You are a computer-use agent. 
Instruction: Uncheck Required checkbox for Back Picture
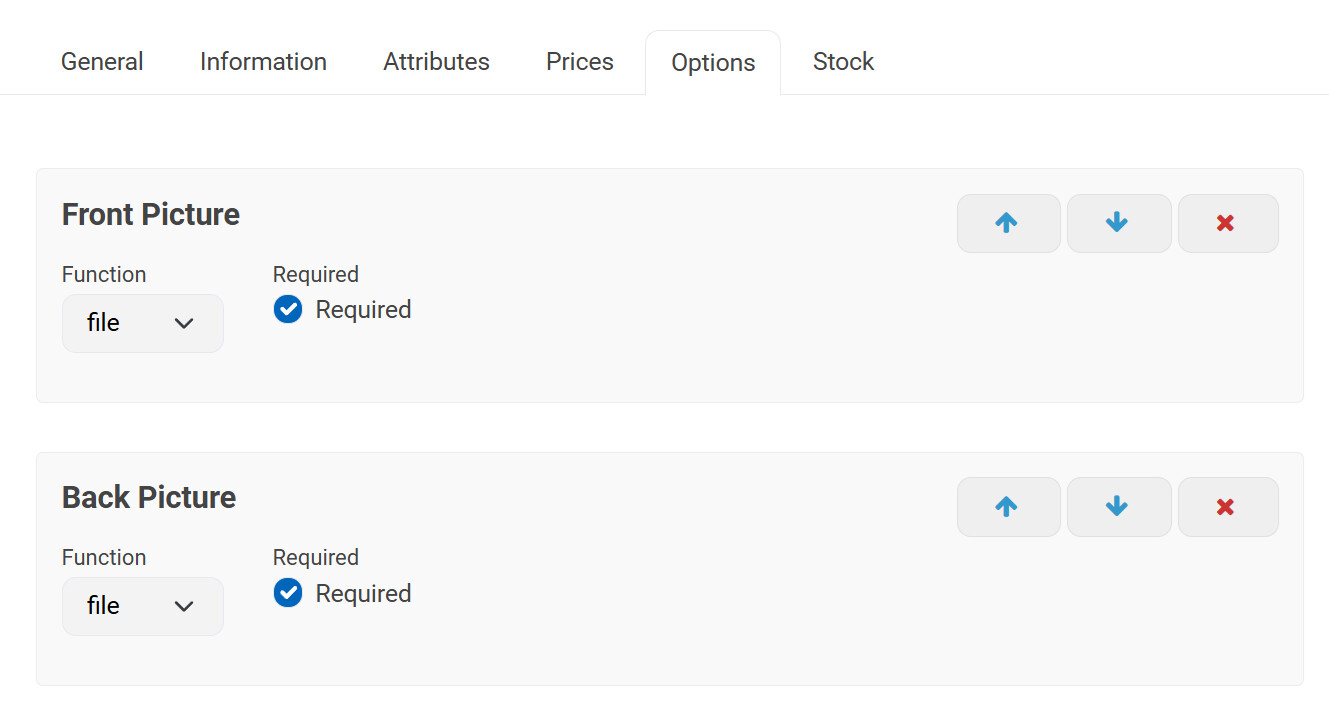(x=288, y=593)
